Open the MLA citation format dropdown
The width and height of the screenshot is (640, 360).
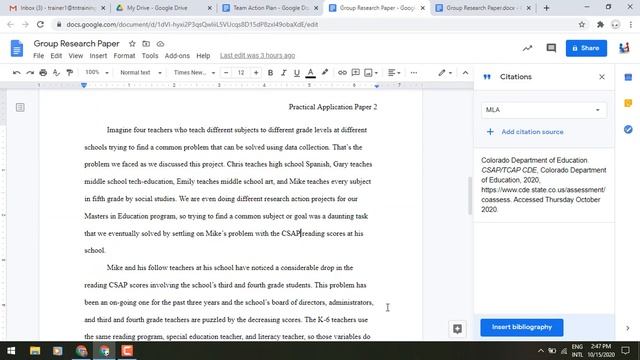(x=543, y=110)
